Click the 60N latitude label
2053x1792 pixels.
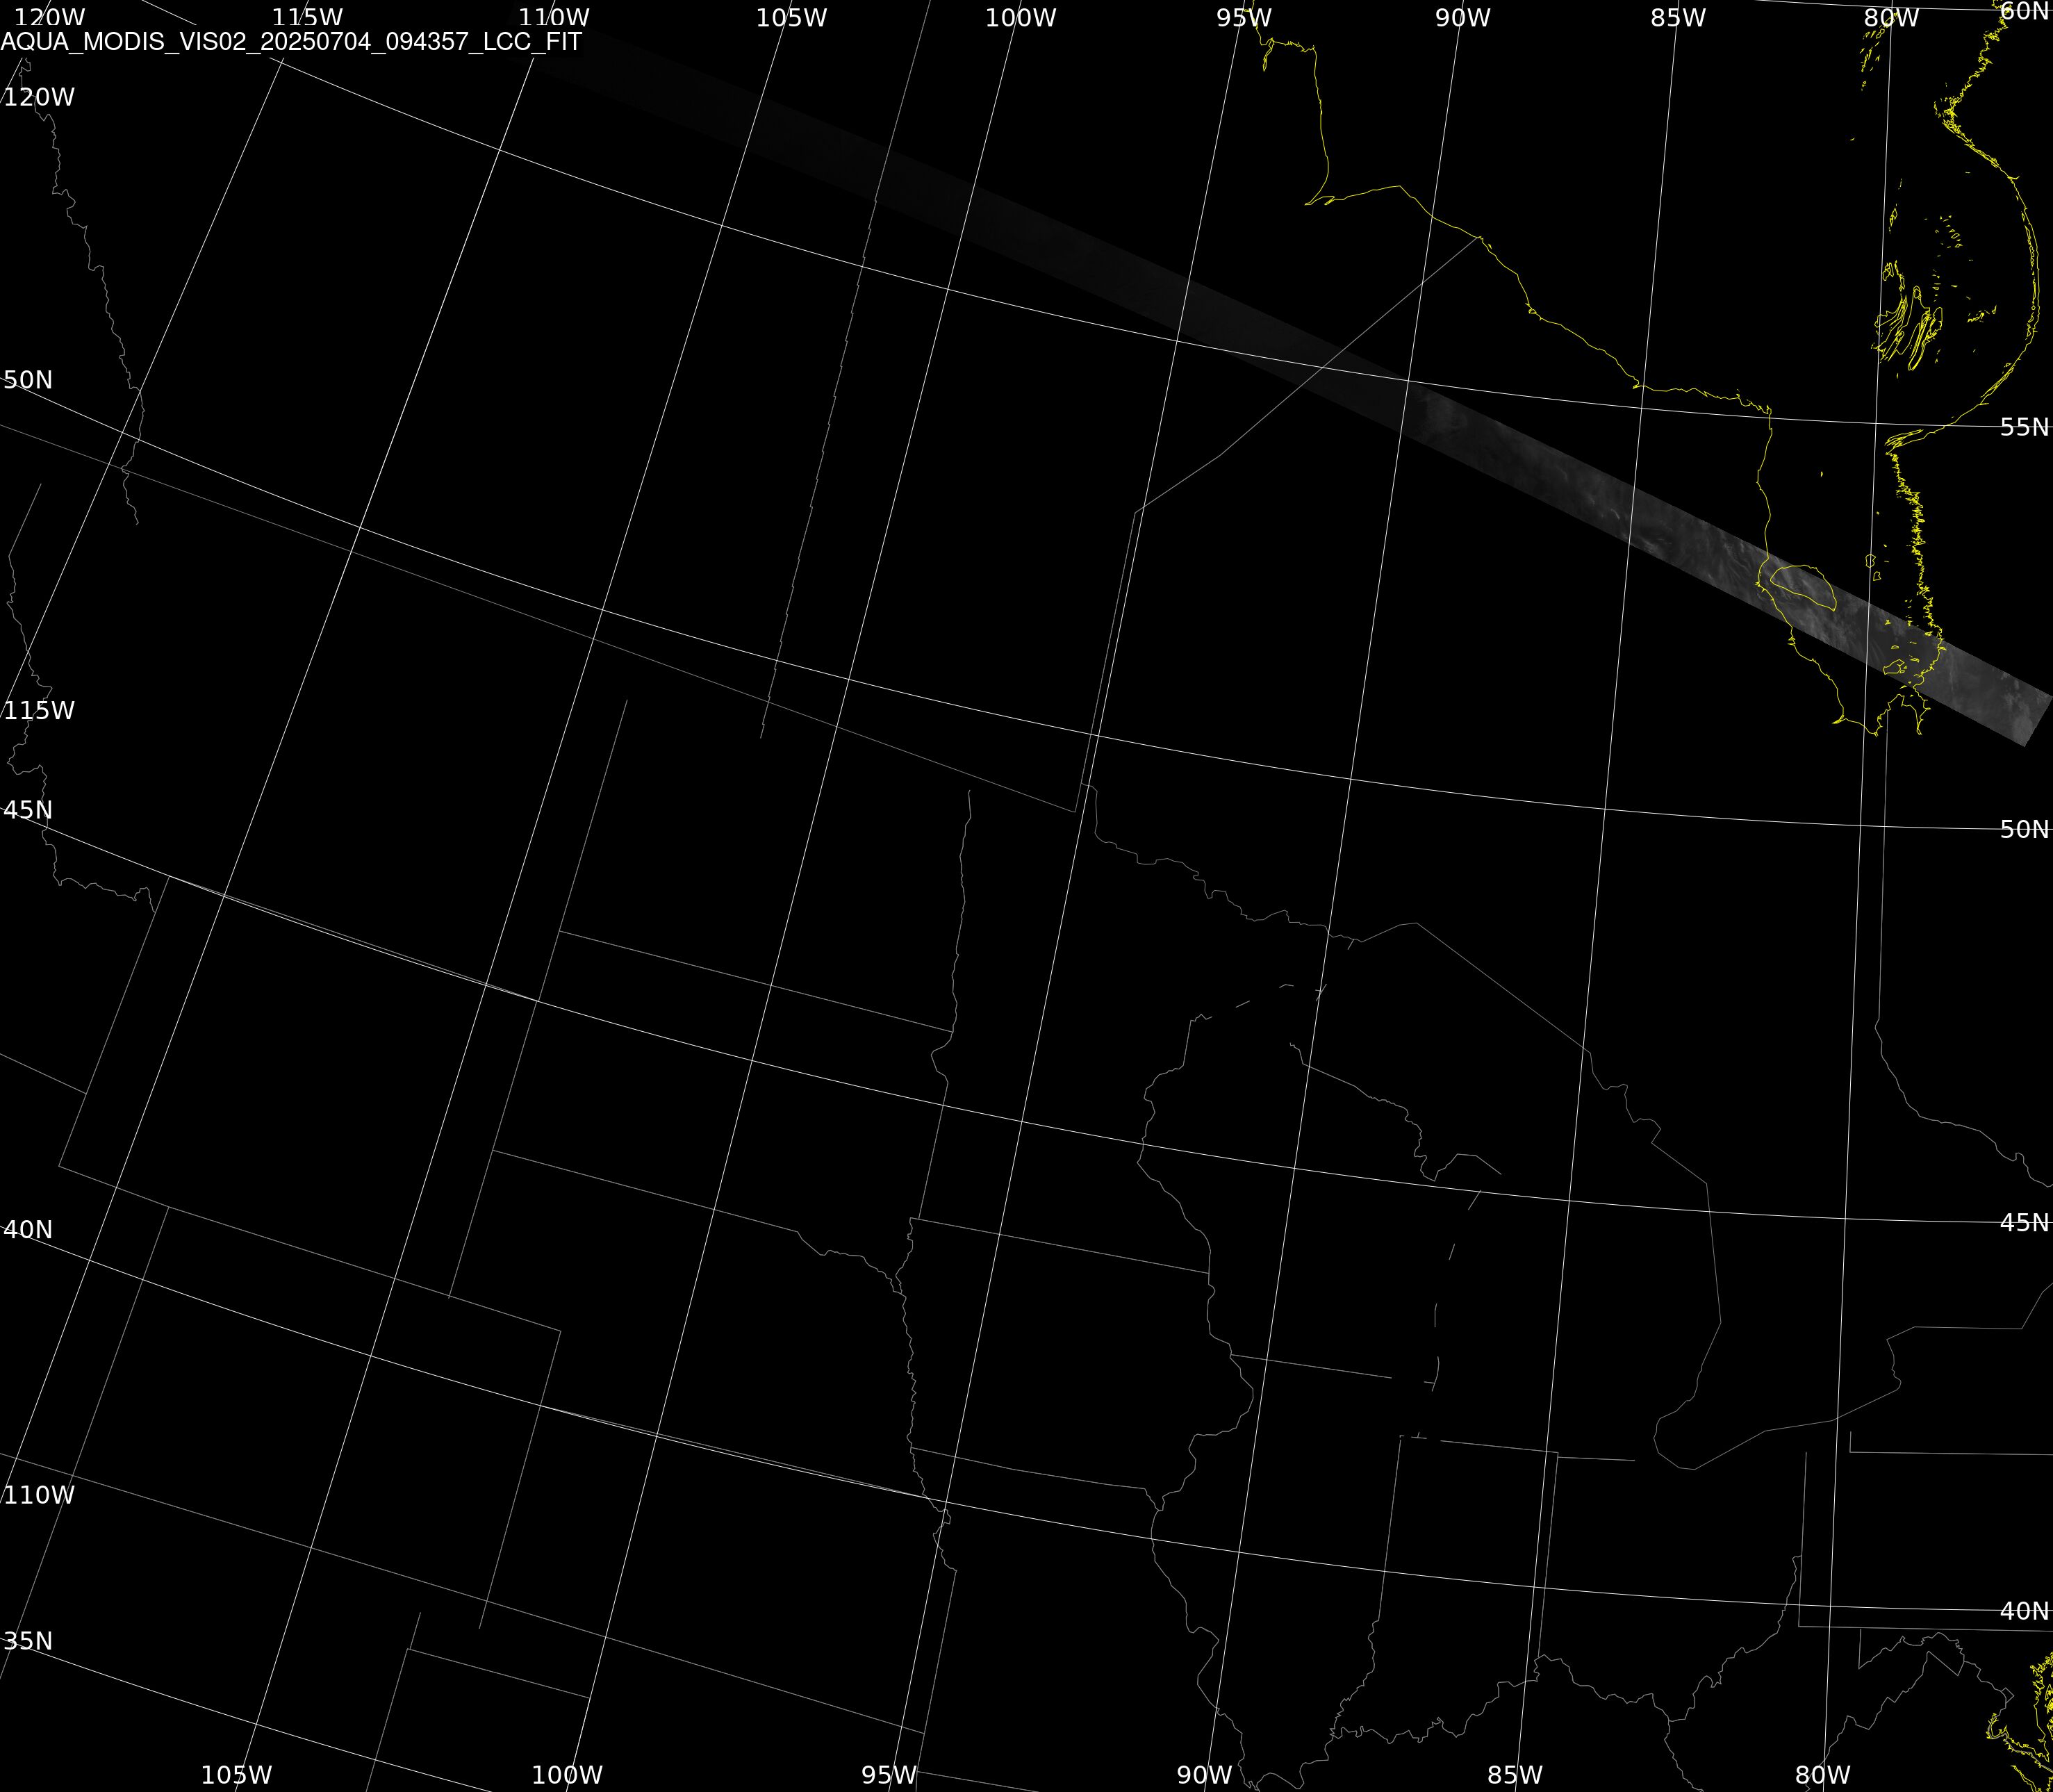pos(2025,11)
